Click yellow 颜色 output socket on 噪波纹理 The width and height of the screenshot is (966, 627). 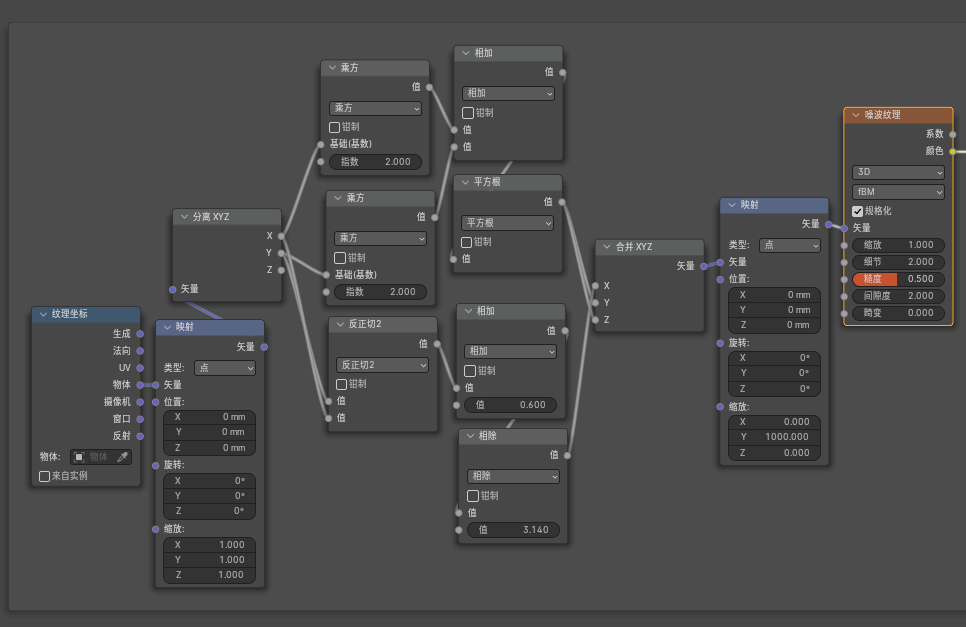point(952,151)
